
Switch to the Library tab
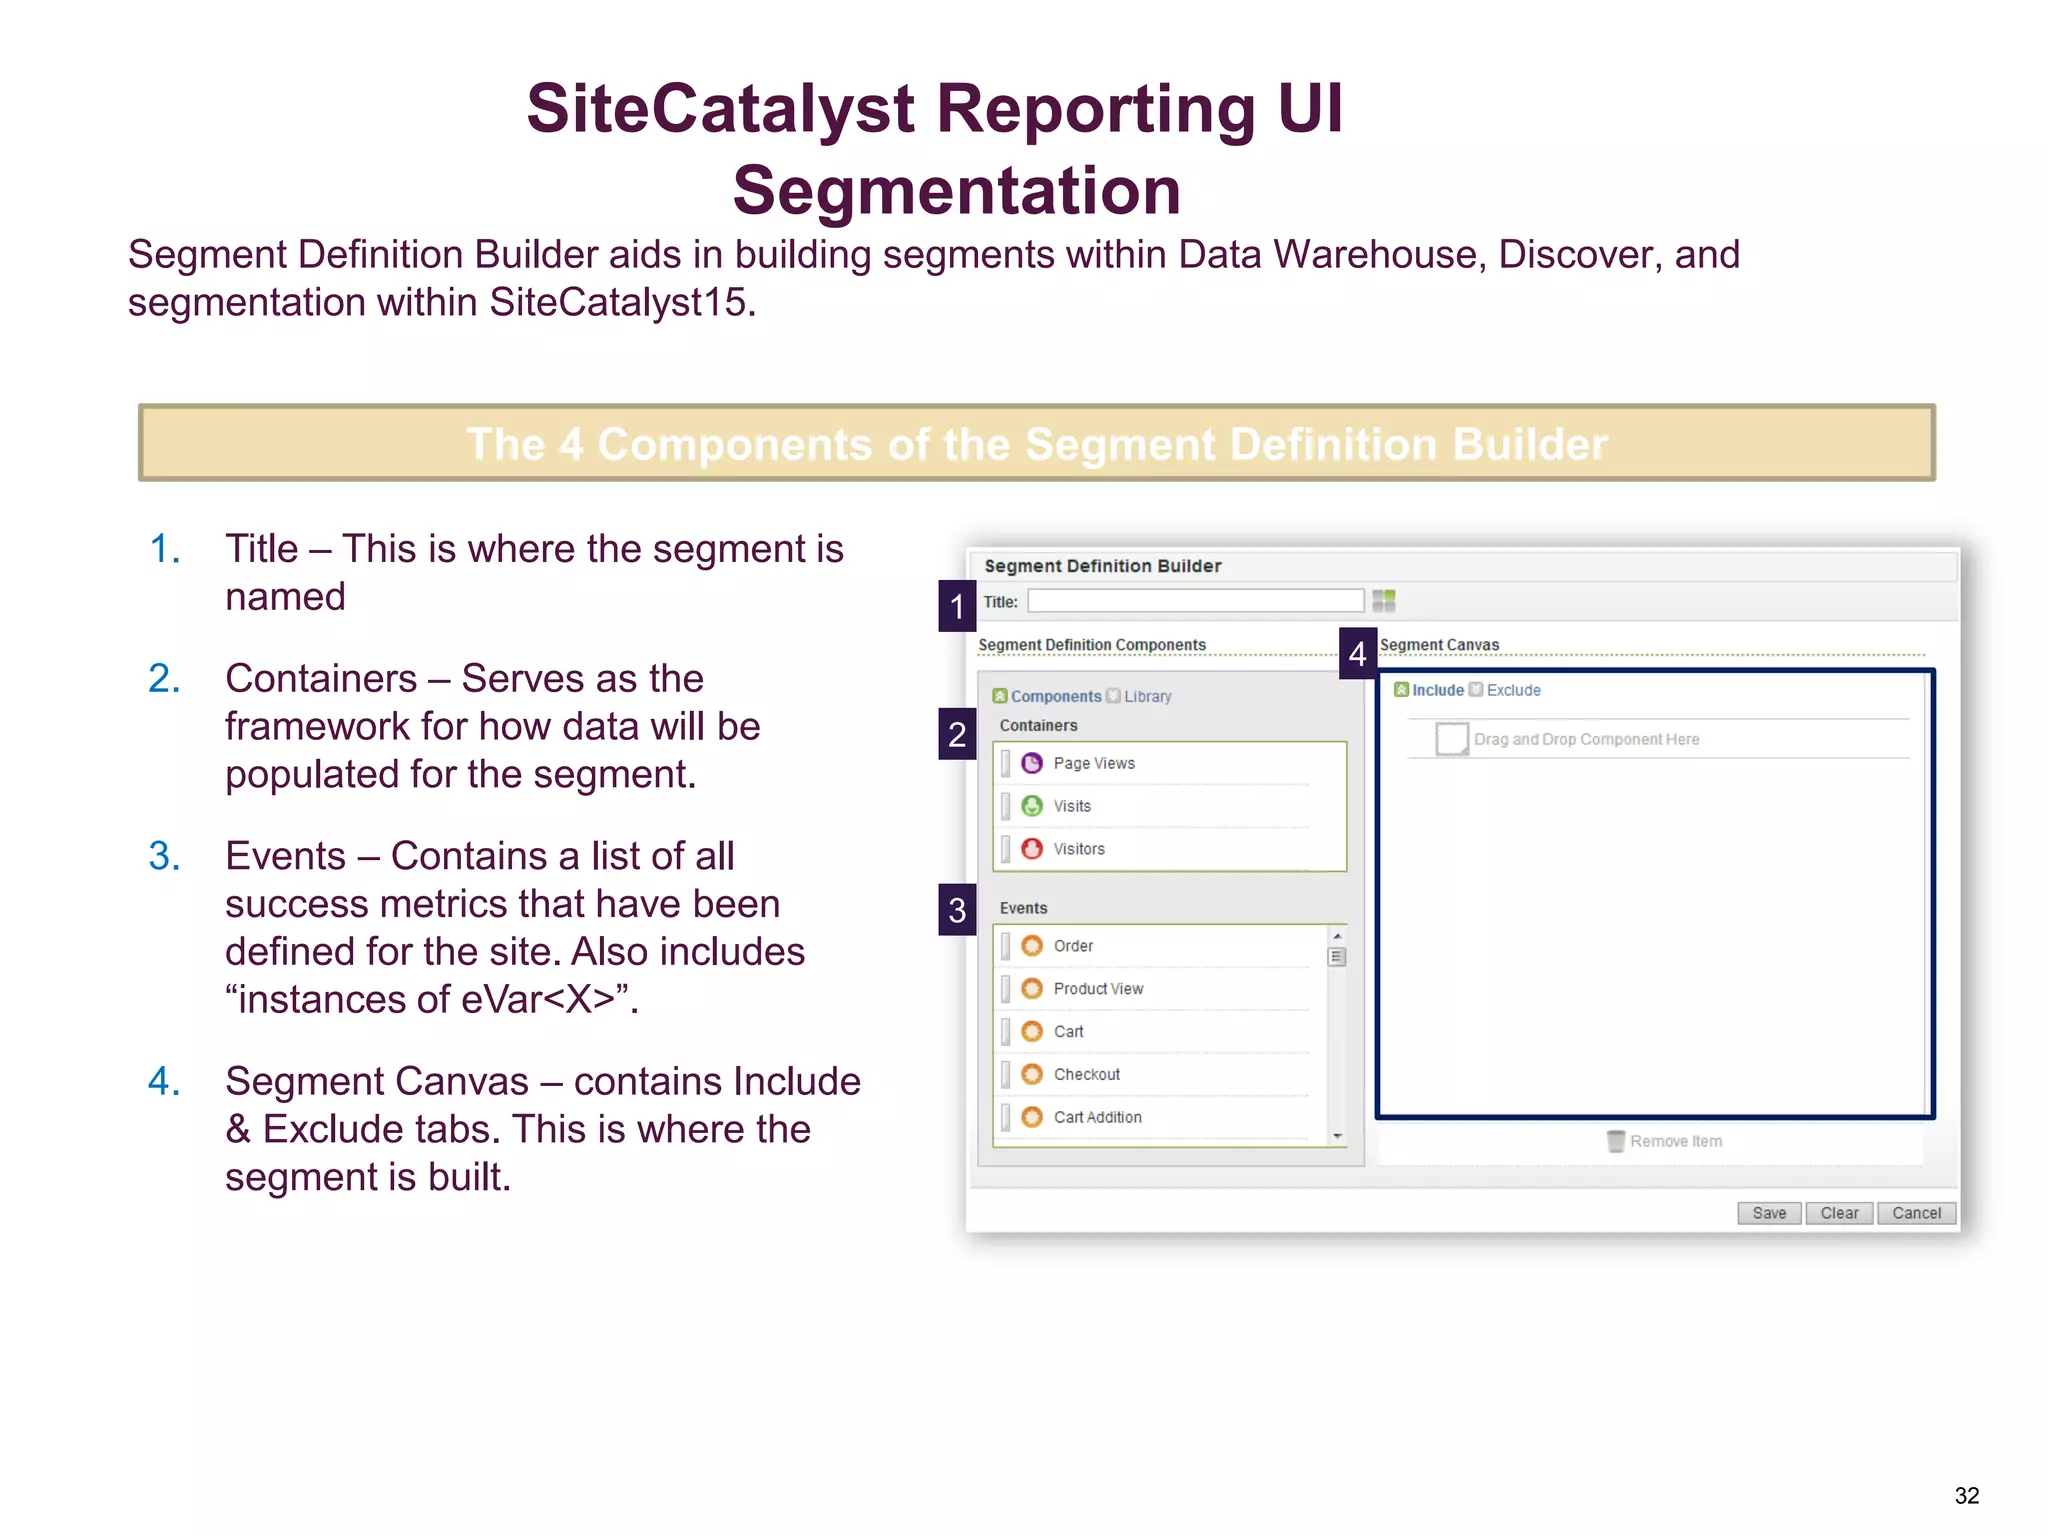(1139, 696)
